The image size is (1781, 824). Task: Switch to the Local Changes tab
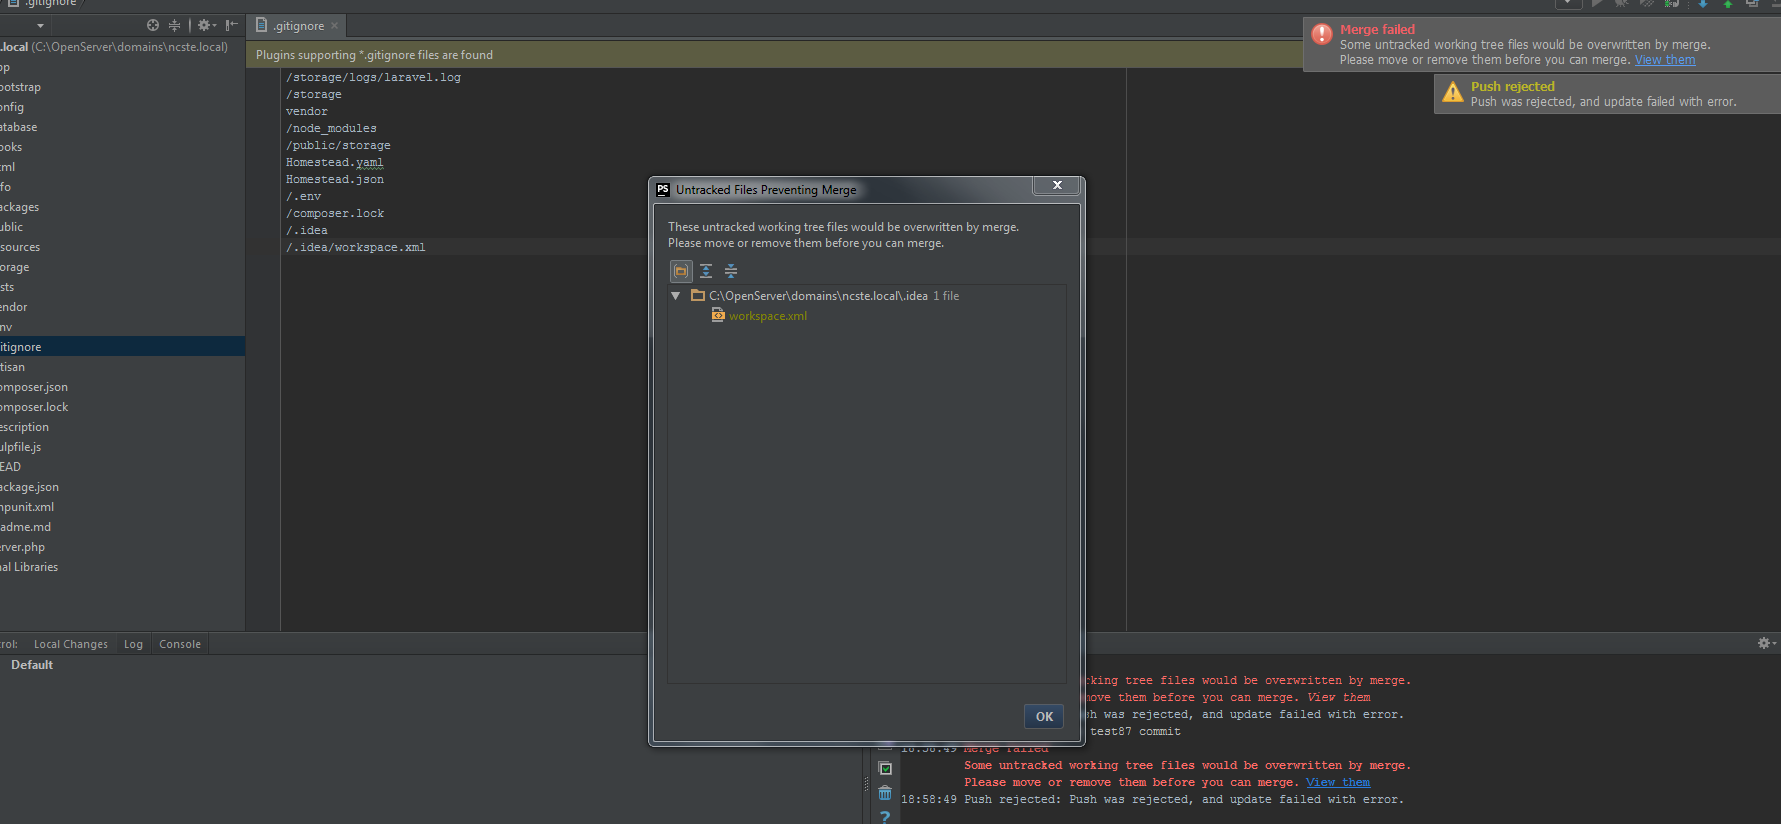click(71, 644)
